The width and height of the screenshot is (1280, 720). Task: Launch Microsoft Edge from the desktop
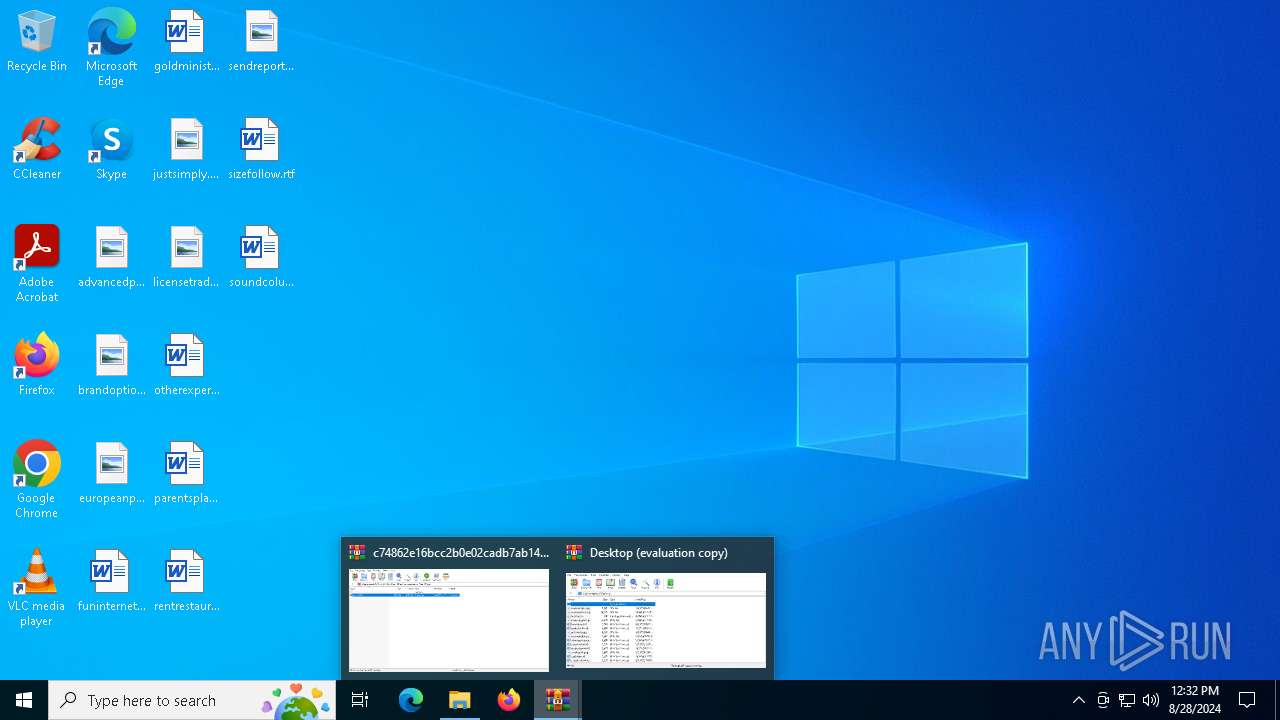111,48
